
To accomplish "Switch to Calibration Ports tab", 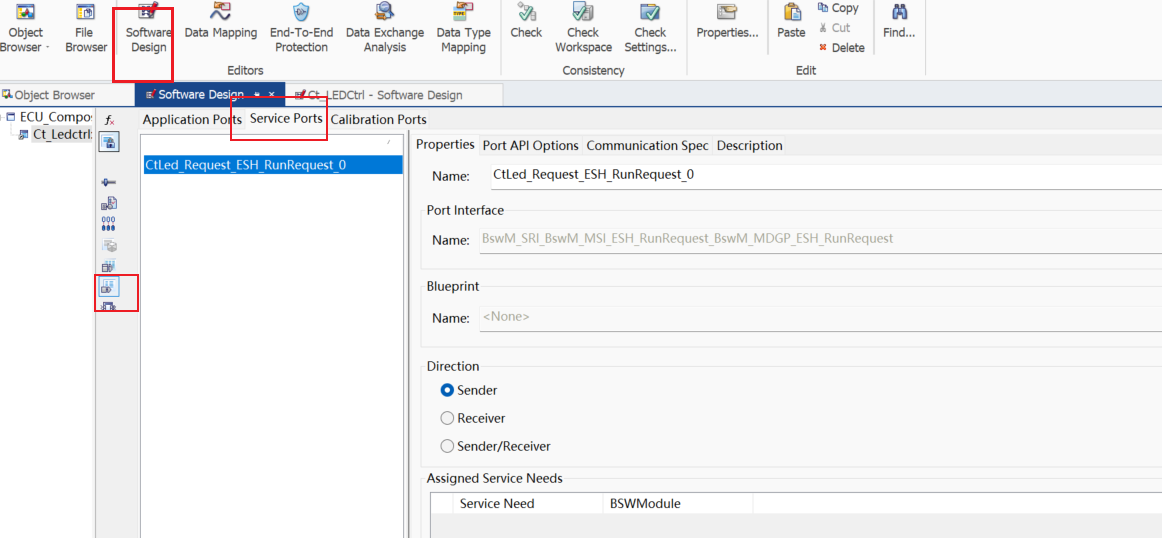I will [x=378, y=119].
